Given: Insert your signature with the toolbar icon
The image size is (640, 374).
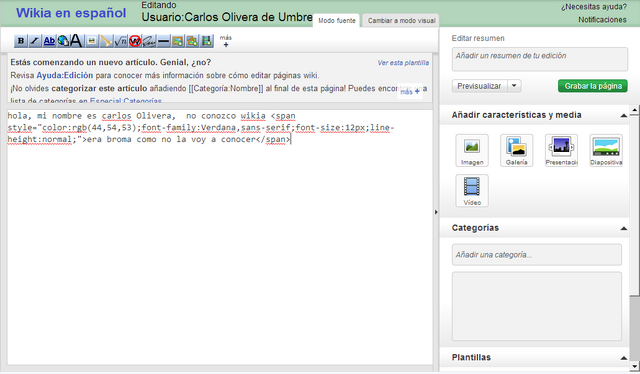Looking at the screenshot, I should pyautogui.click(x=149, y=41).
